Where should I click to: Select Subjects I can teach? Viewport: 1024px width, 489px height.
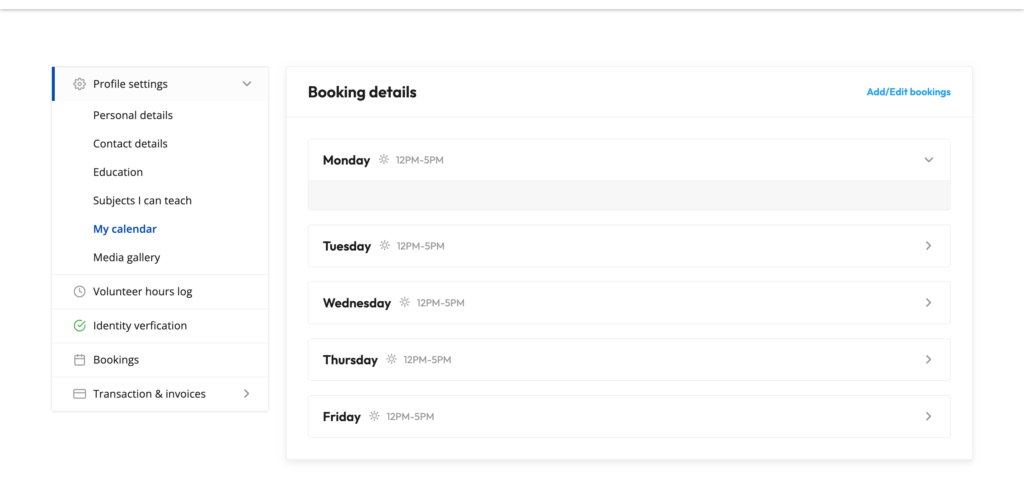click(x=142, y=201)
